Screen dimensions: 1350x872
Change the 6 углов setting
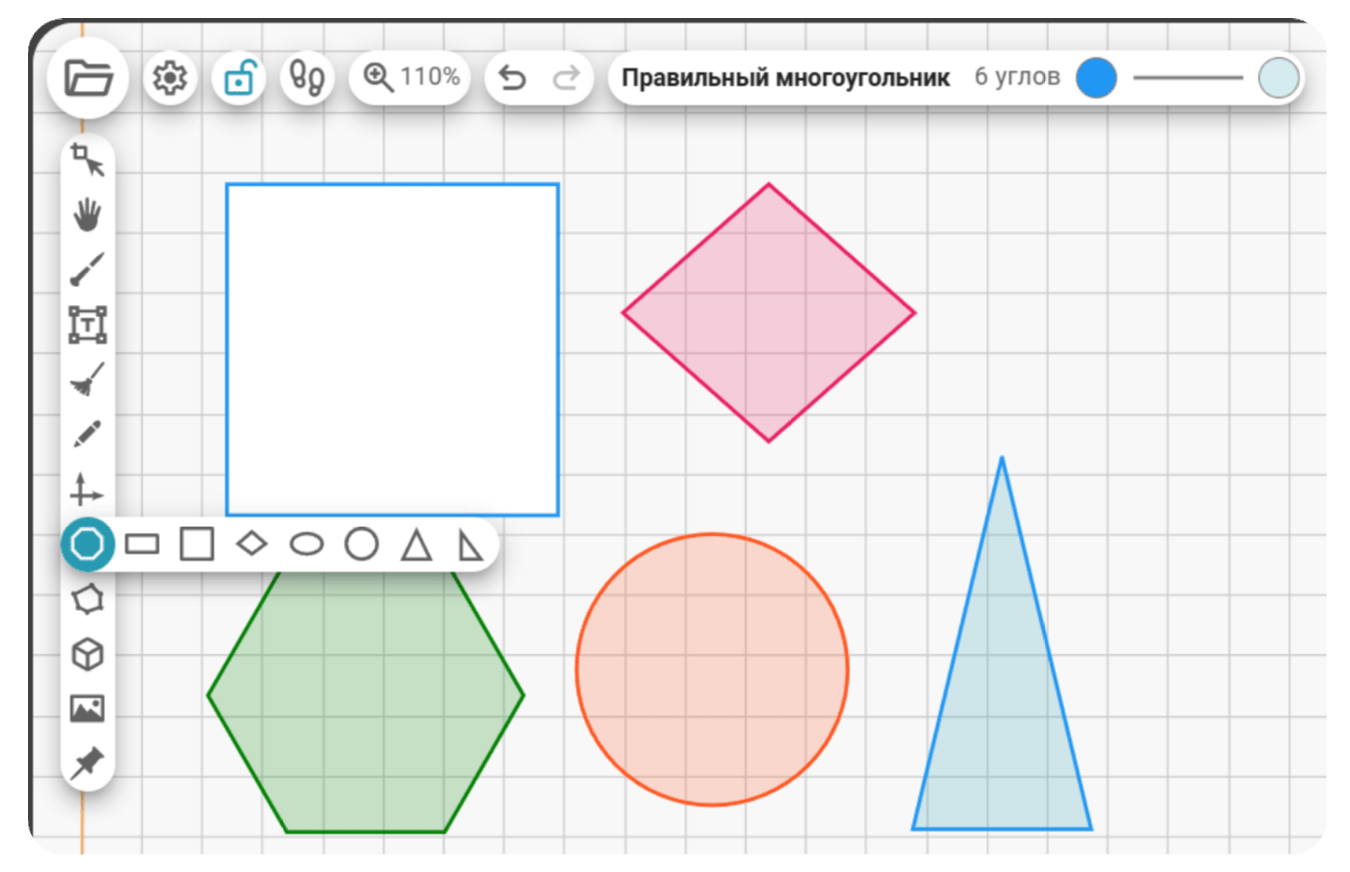(x=1017, y=77)
